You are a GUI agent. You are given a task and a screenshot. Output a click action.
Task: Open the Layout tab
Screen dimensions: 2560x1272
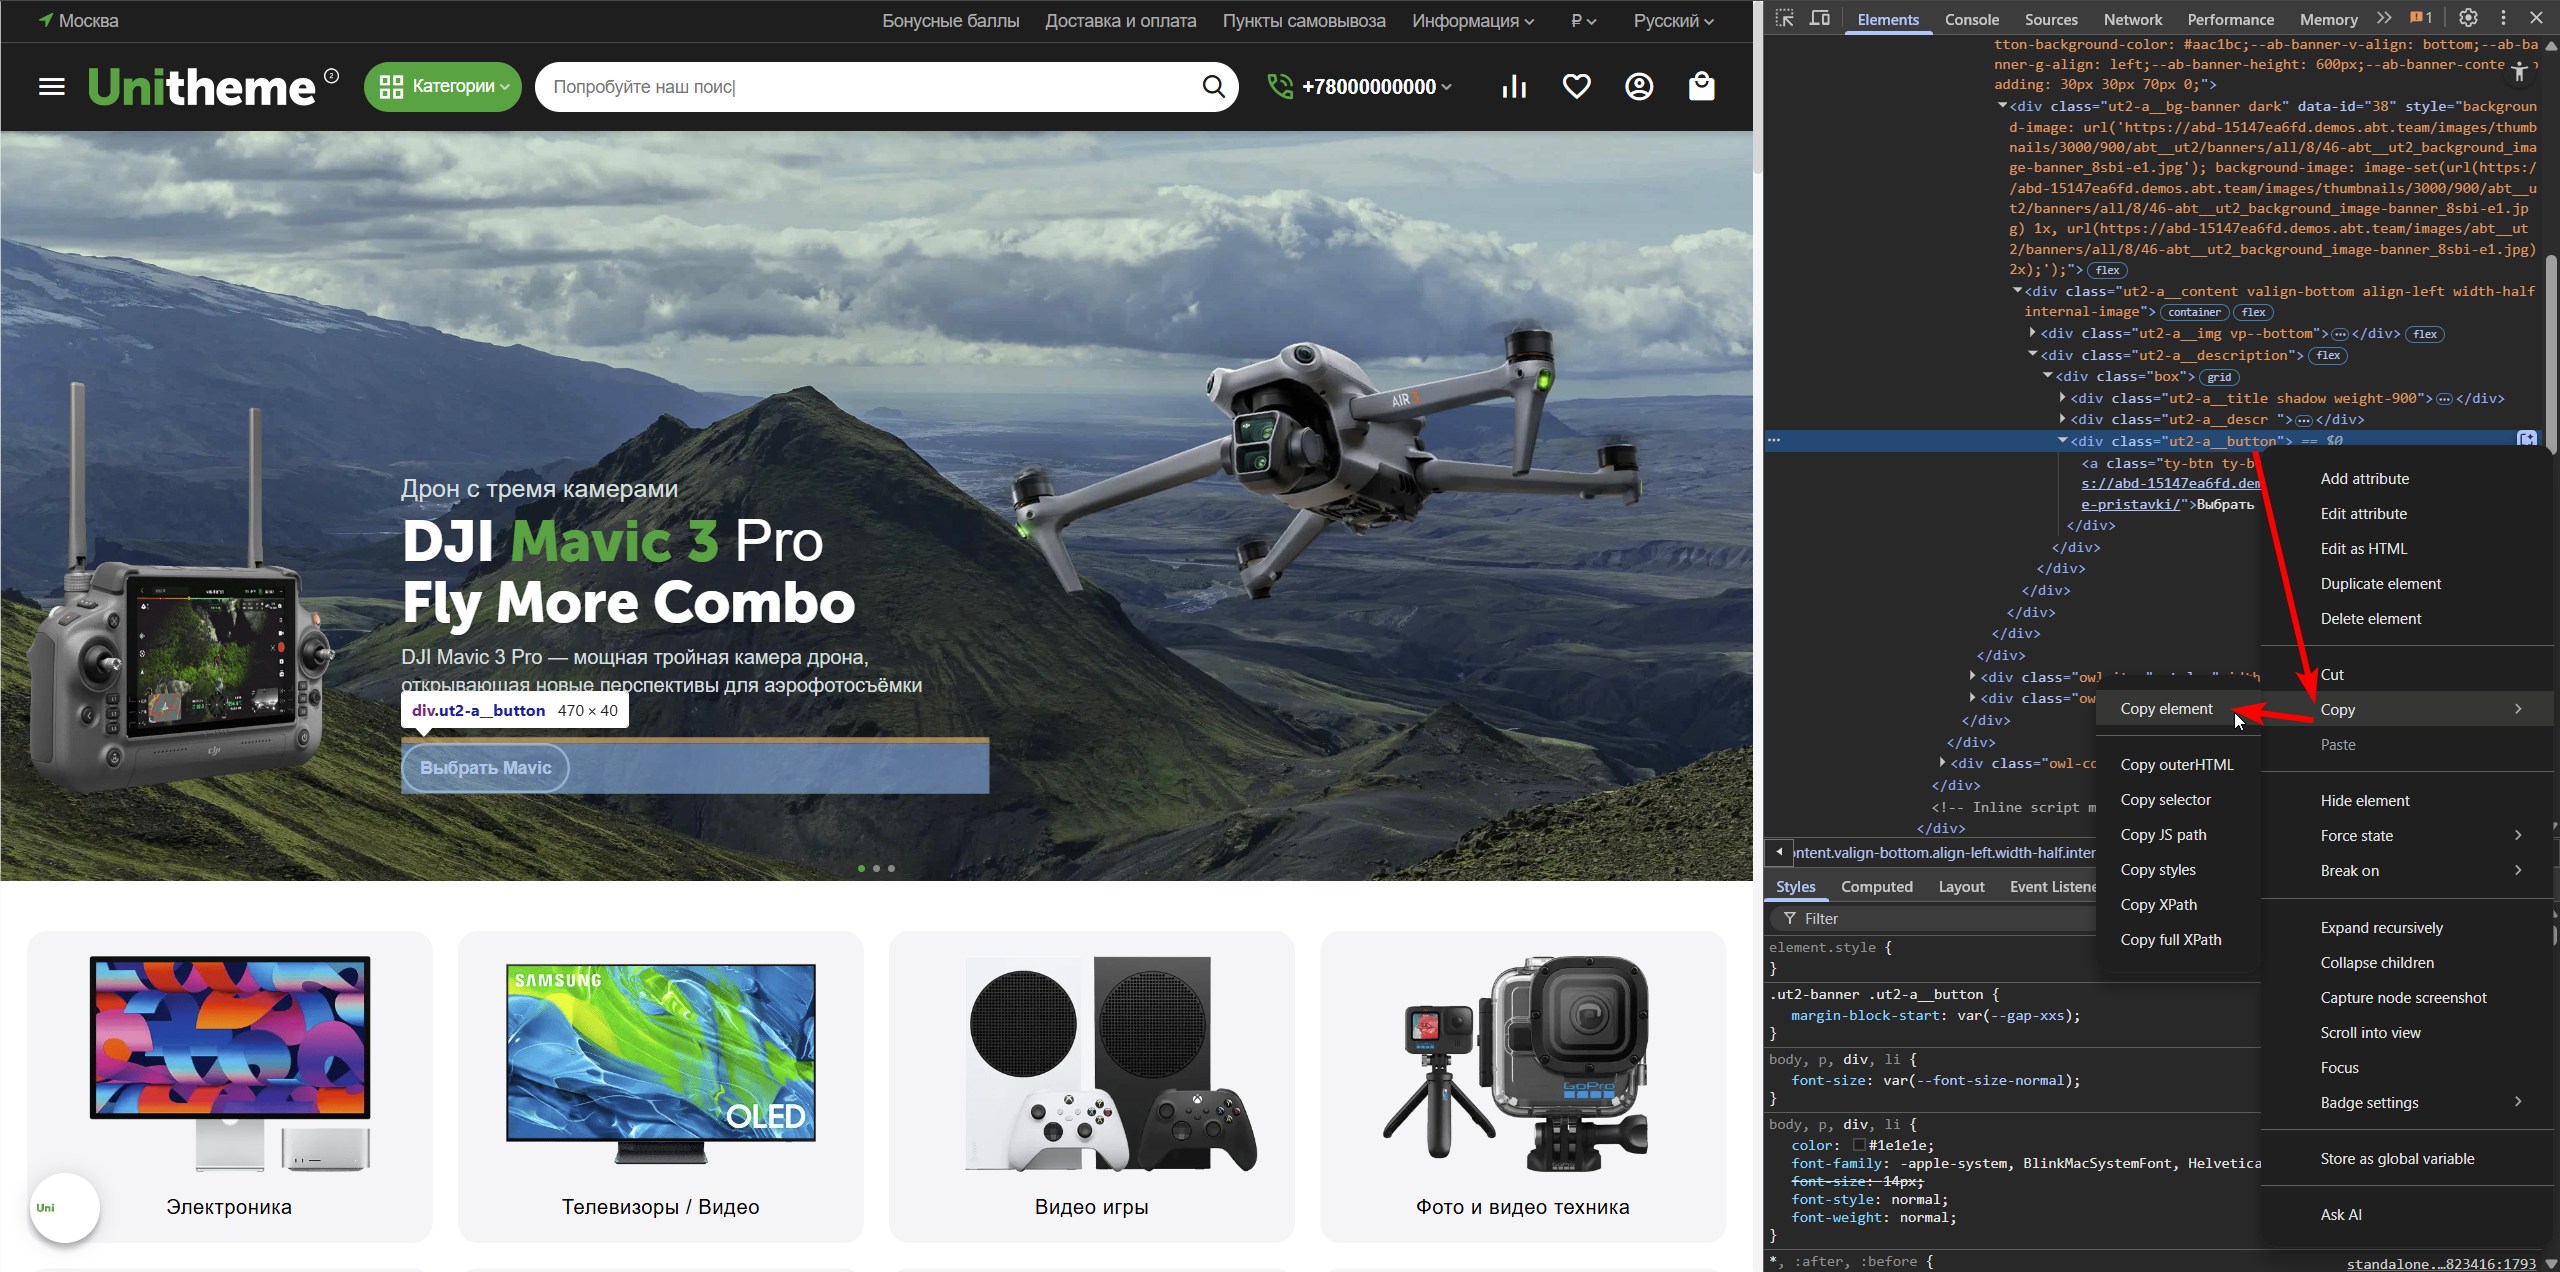(1961, 887)
